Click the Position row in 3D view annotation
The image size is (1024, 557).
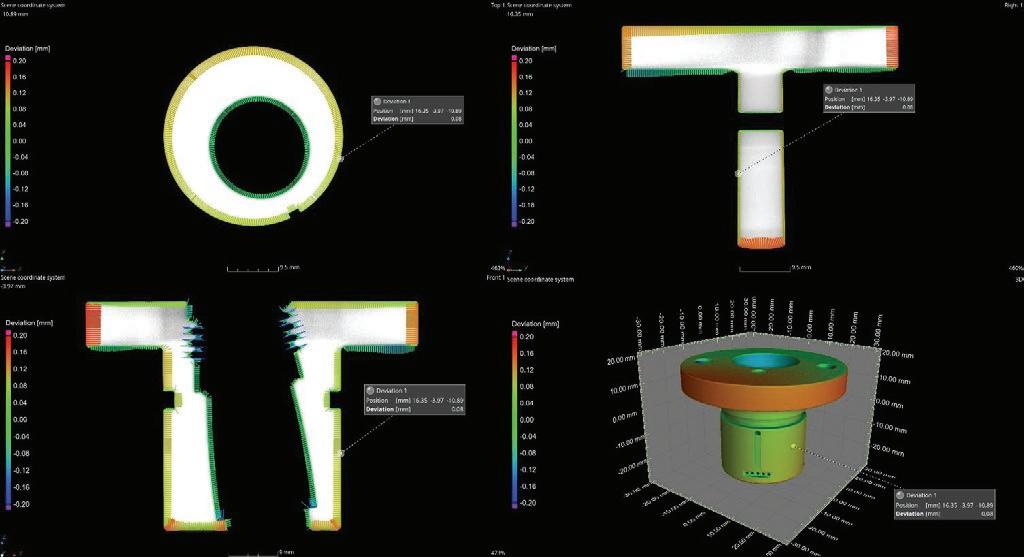pos(944,505)
